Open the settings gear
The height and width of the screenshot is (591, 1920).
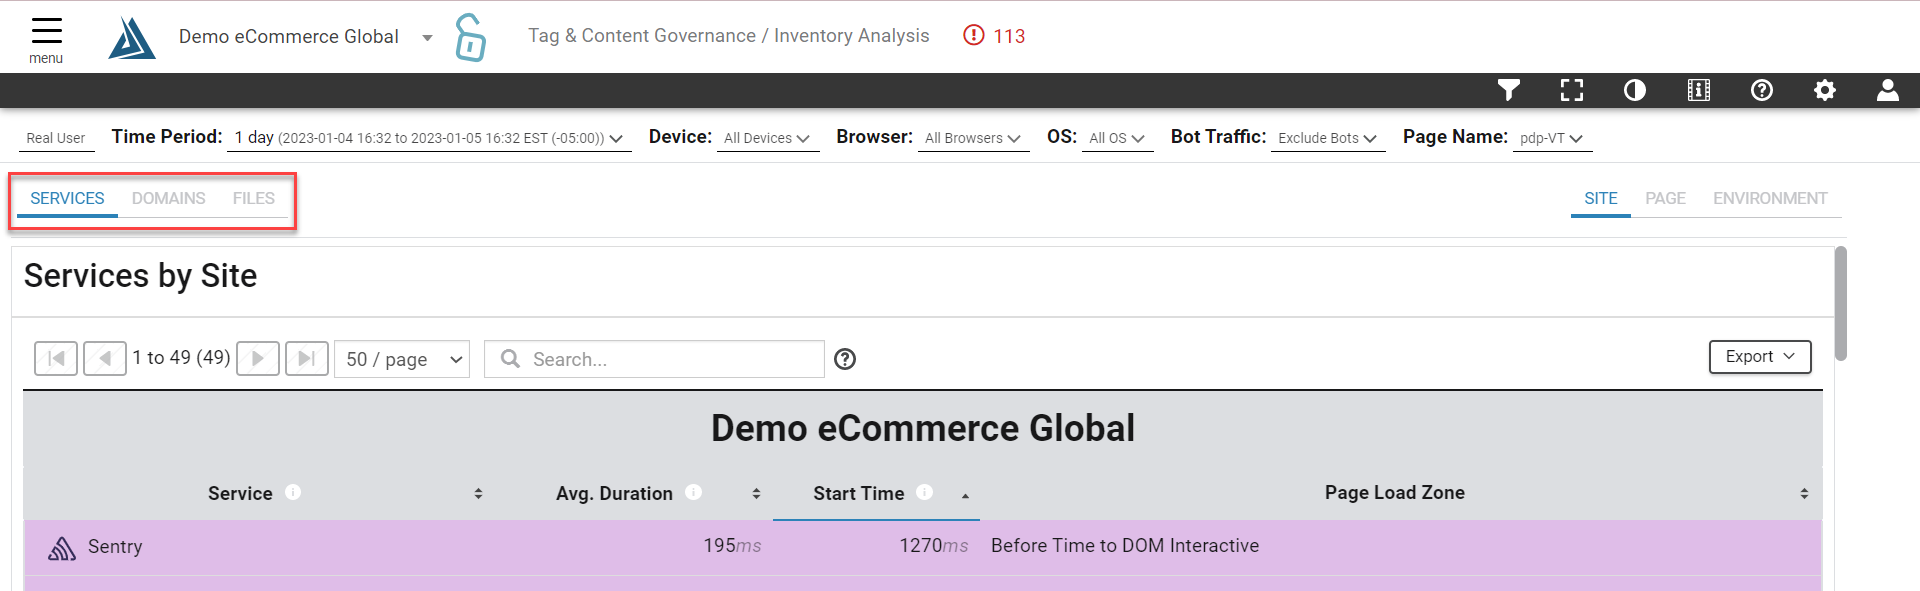[1825, 91]
